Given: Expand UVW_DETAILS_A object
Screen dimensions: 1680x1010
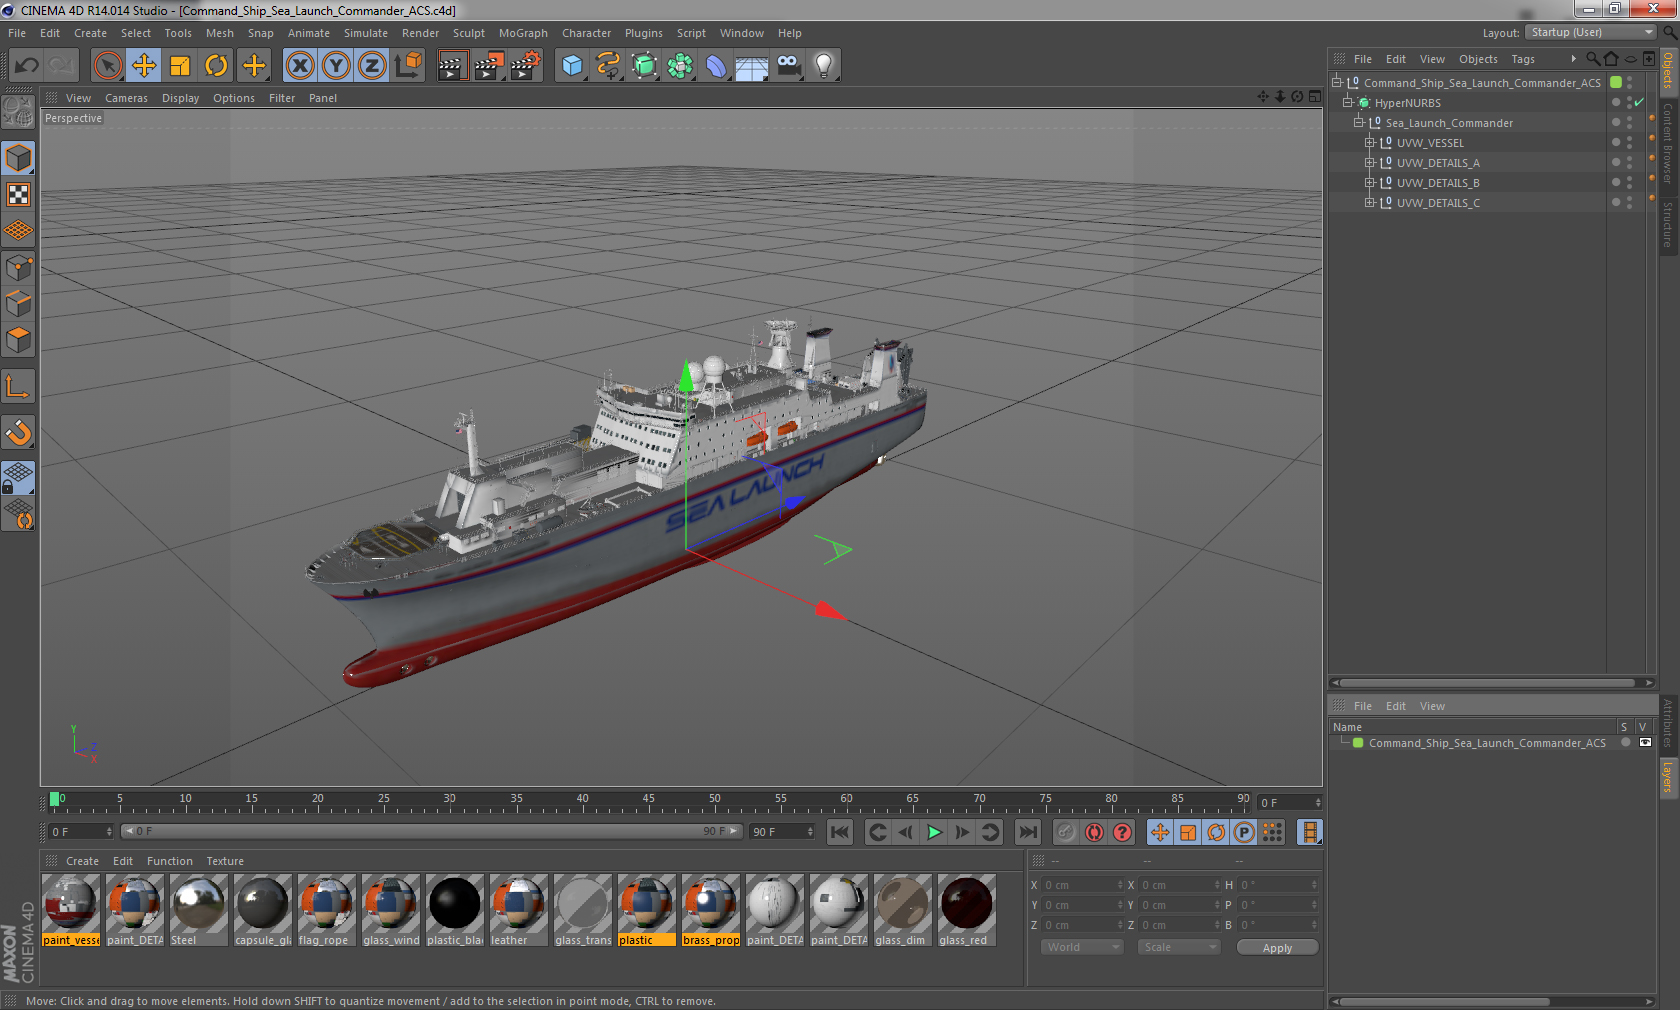Looking at the screenshot, I should [1370, 162].
